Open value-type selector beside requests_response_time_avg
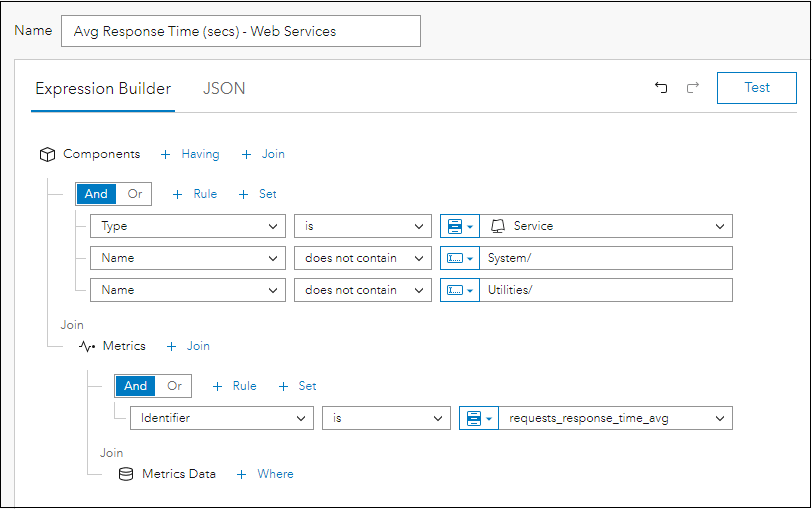 click(x=478, y=418)
